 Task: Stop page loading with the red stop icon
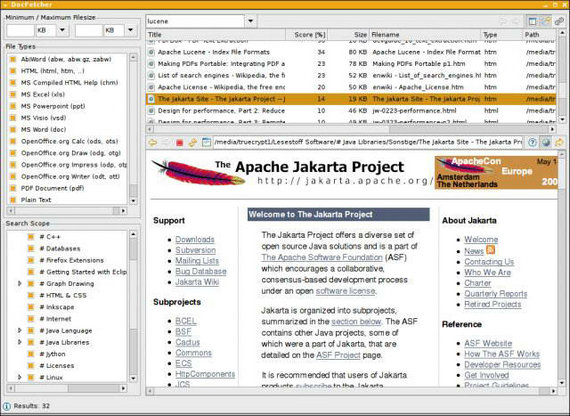click(x=180, y=143)
